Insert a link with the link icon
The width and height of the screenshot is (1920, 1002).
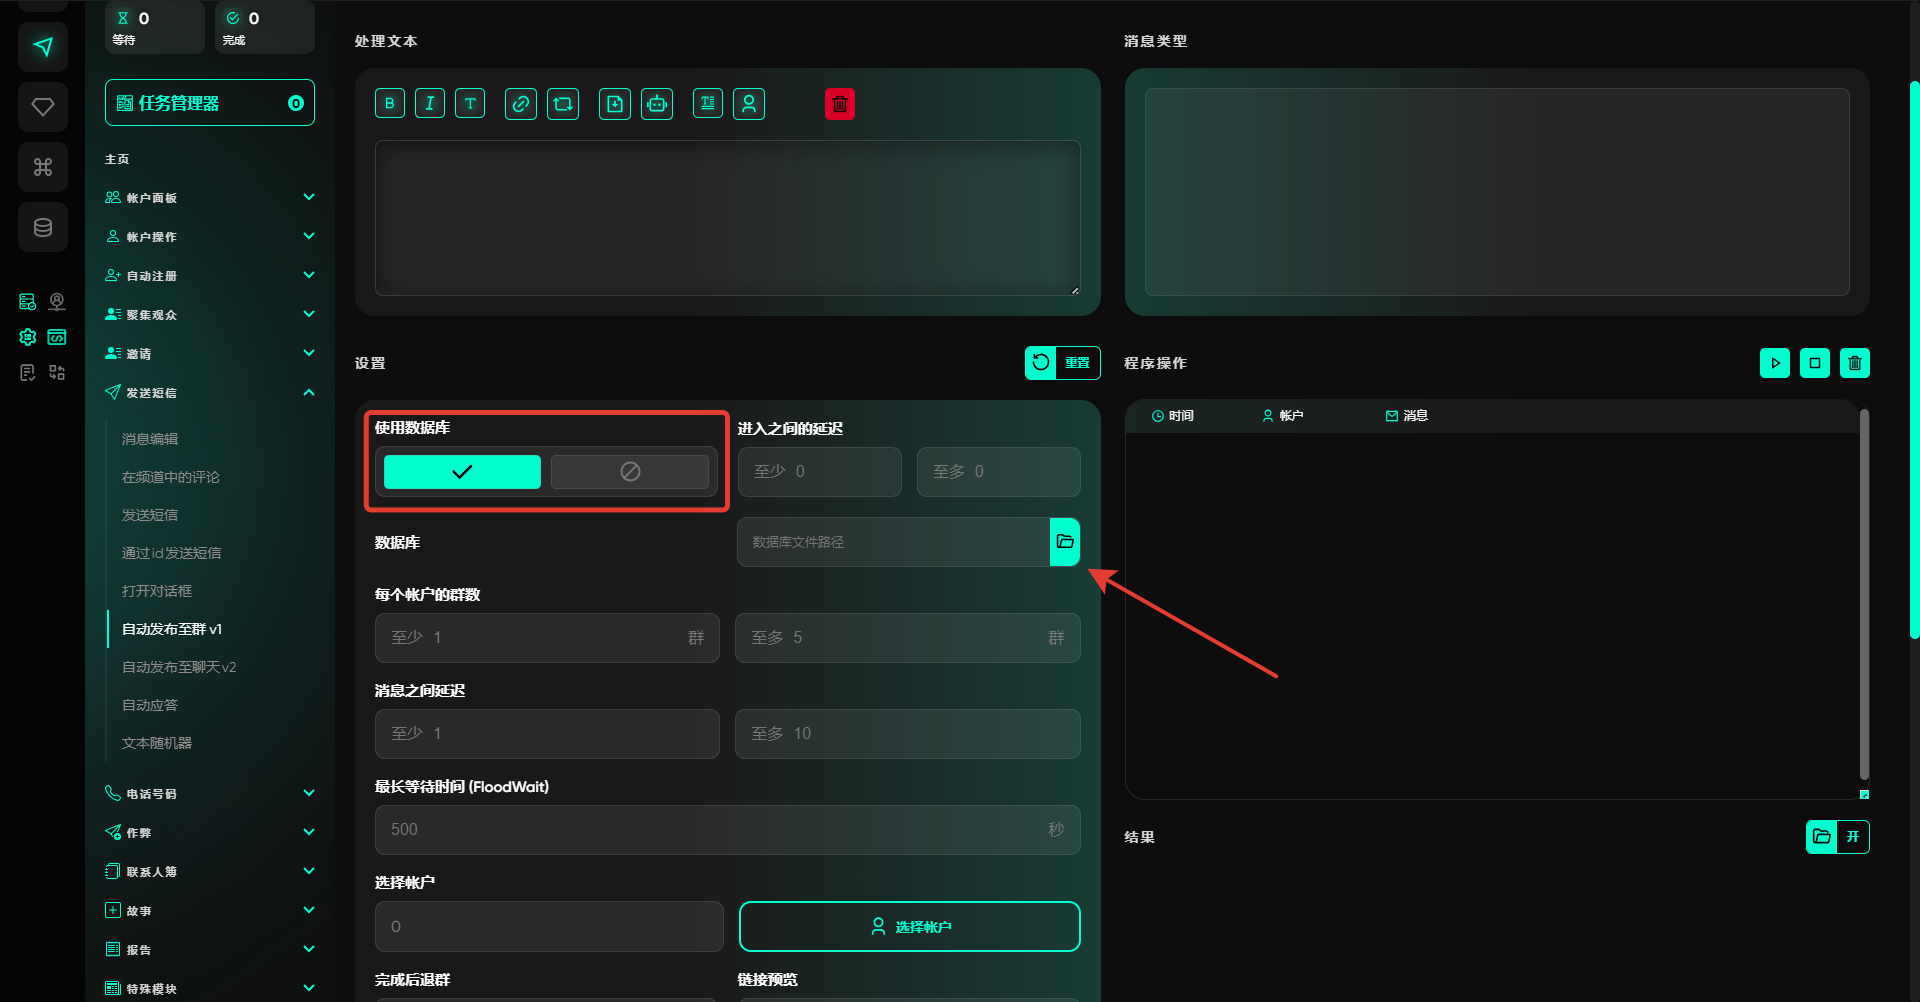click(520, 104)
